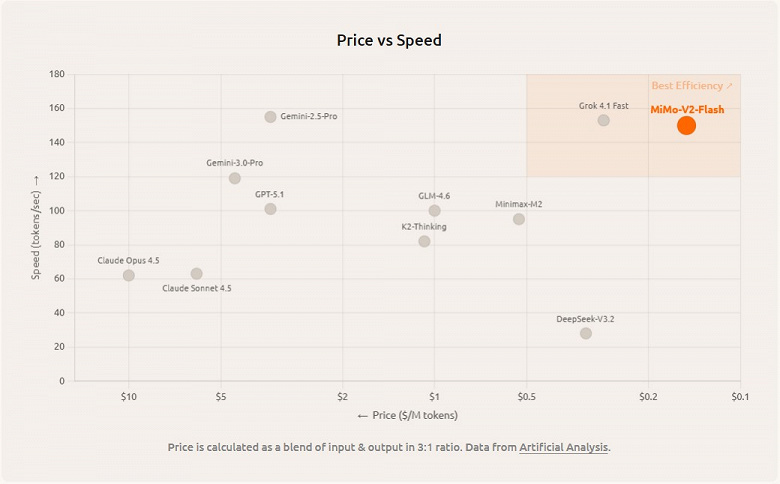Click the Price ($/M tokens) axis label

(407, 415)
